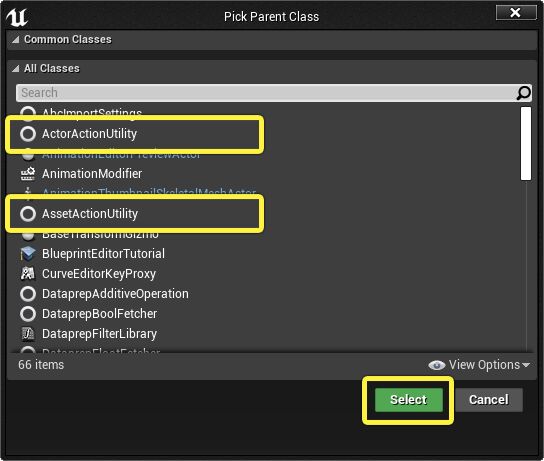Click the ActorActionUtility class icon
Viewport: 544px width, 461px height.
[28, 134]
